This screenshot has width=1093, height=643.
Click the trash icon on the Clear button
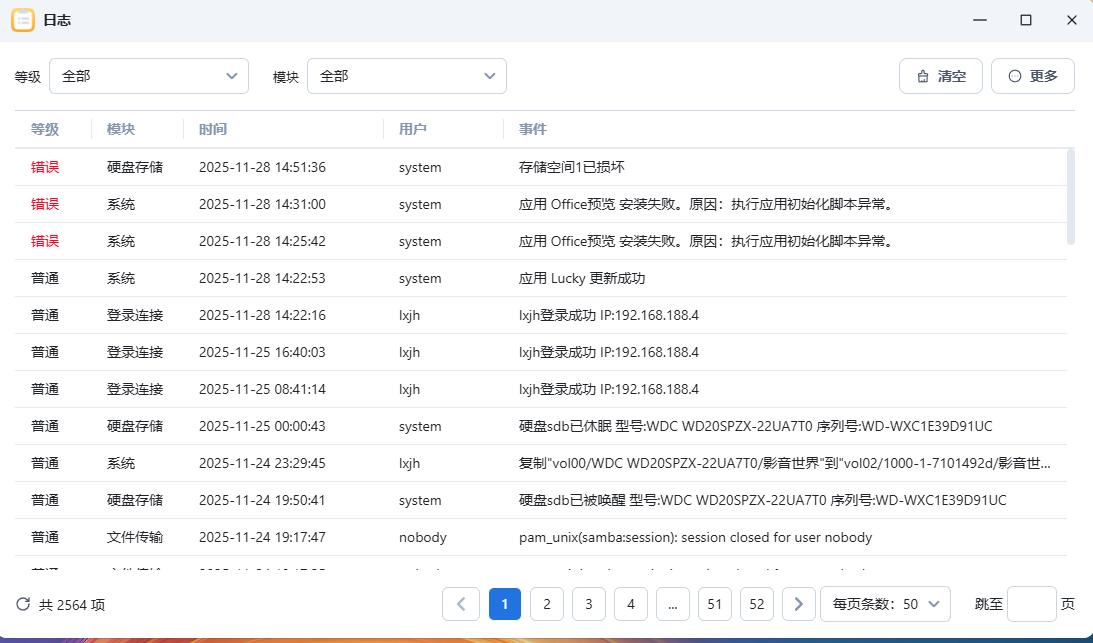click(x=923, y=76)
